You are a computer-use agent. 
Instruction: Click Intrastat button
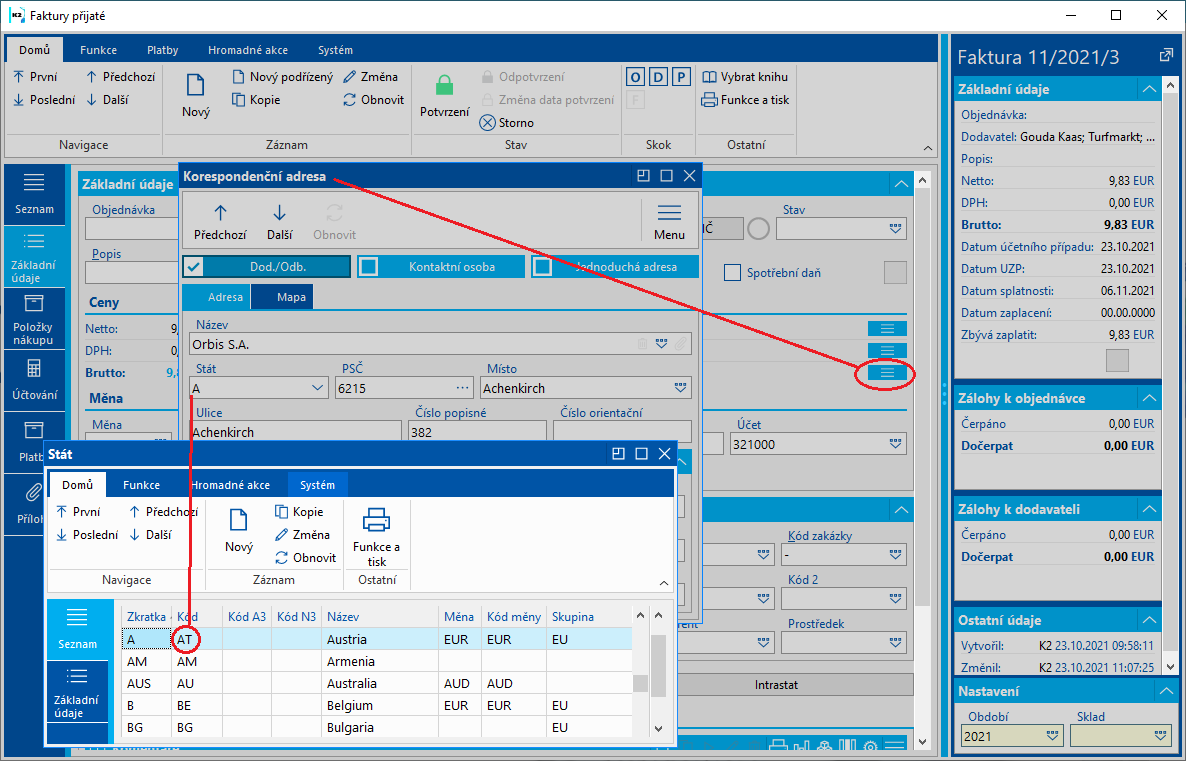[776, 685]
